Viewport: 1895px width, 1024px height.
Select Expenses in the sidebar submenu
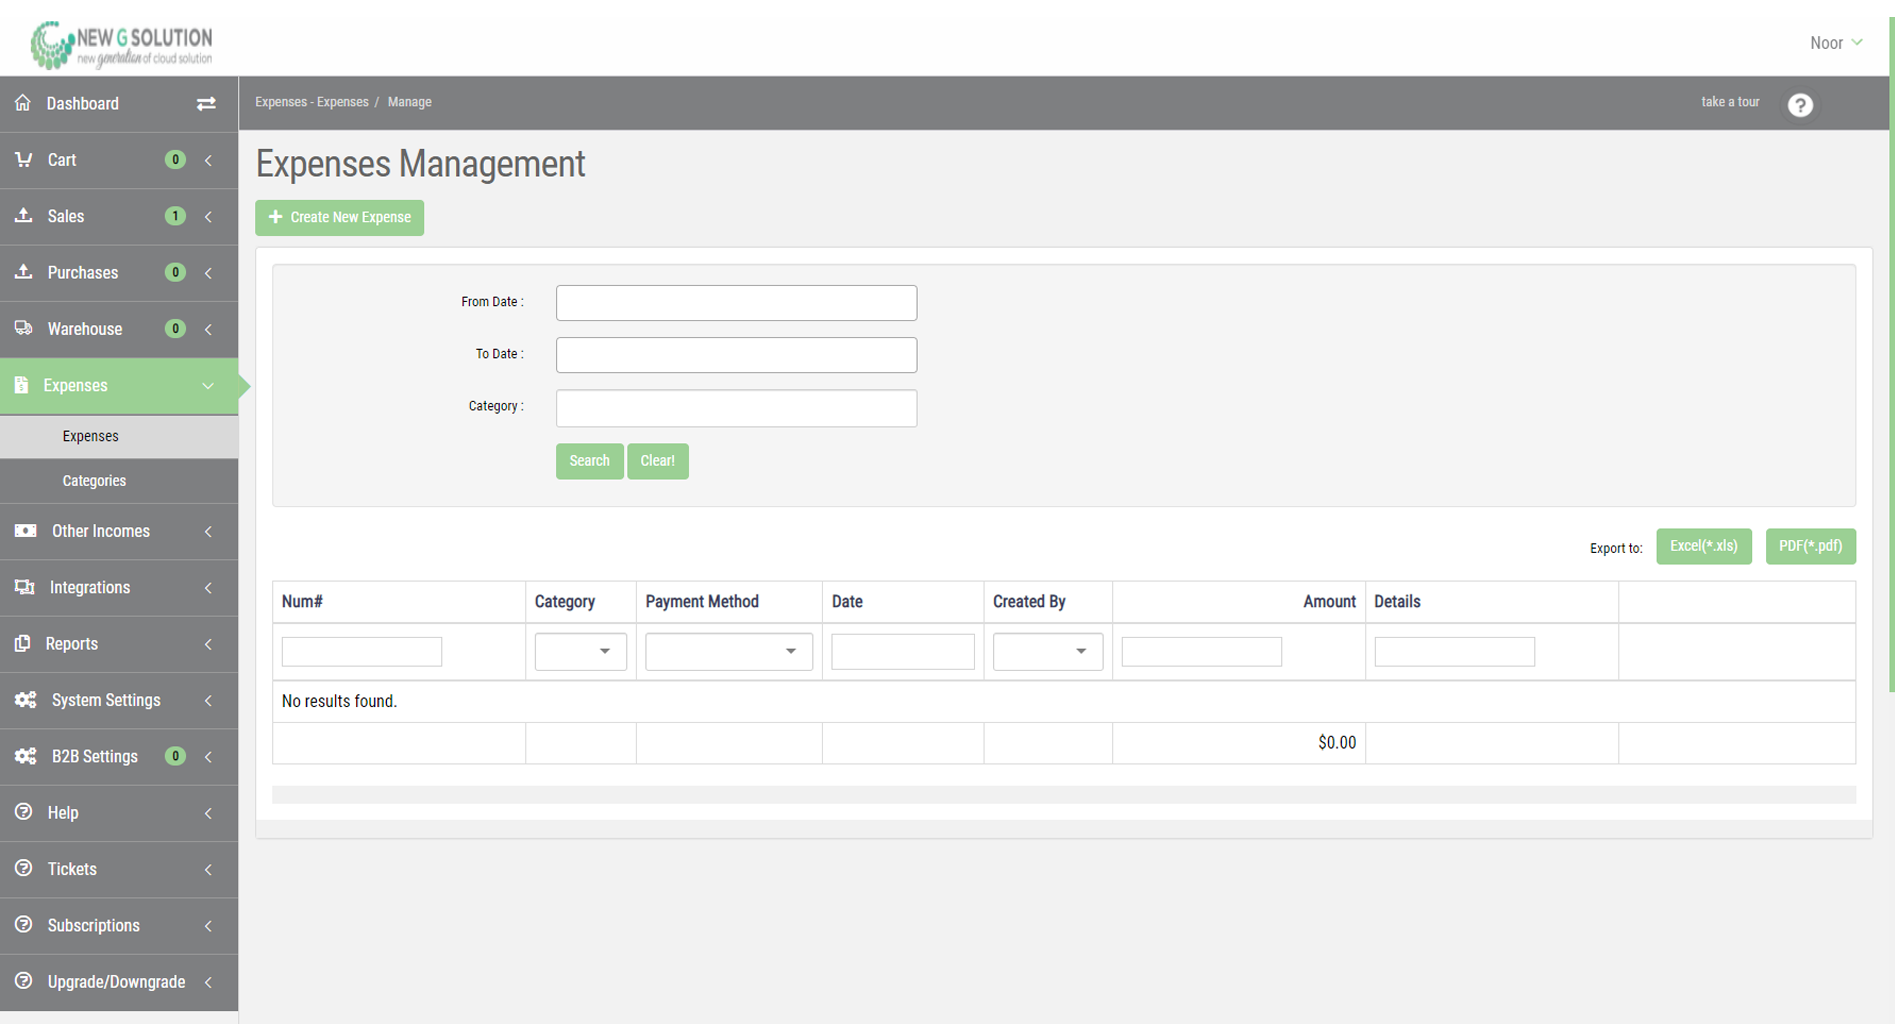coord(90,436)
